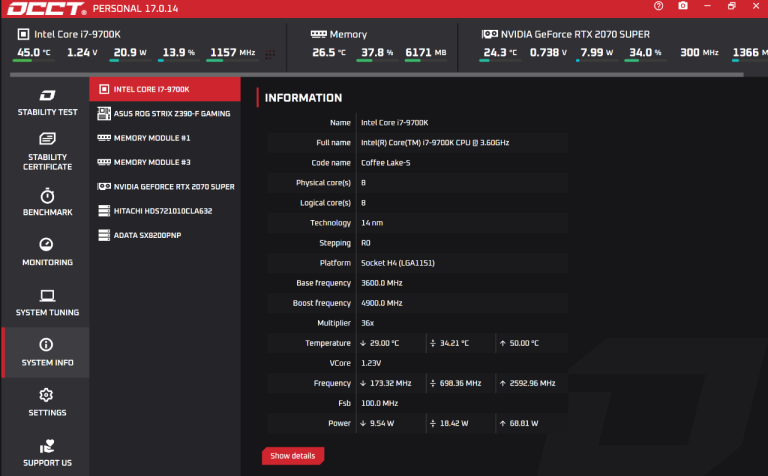Click the OCCT logo
This screenshot has width=768, height=476.
pos(47,8)
